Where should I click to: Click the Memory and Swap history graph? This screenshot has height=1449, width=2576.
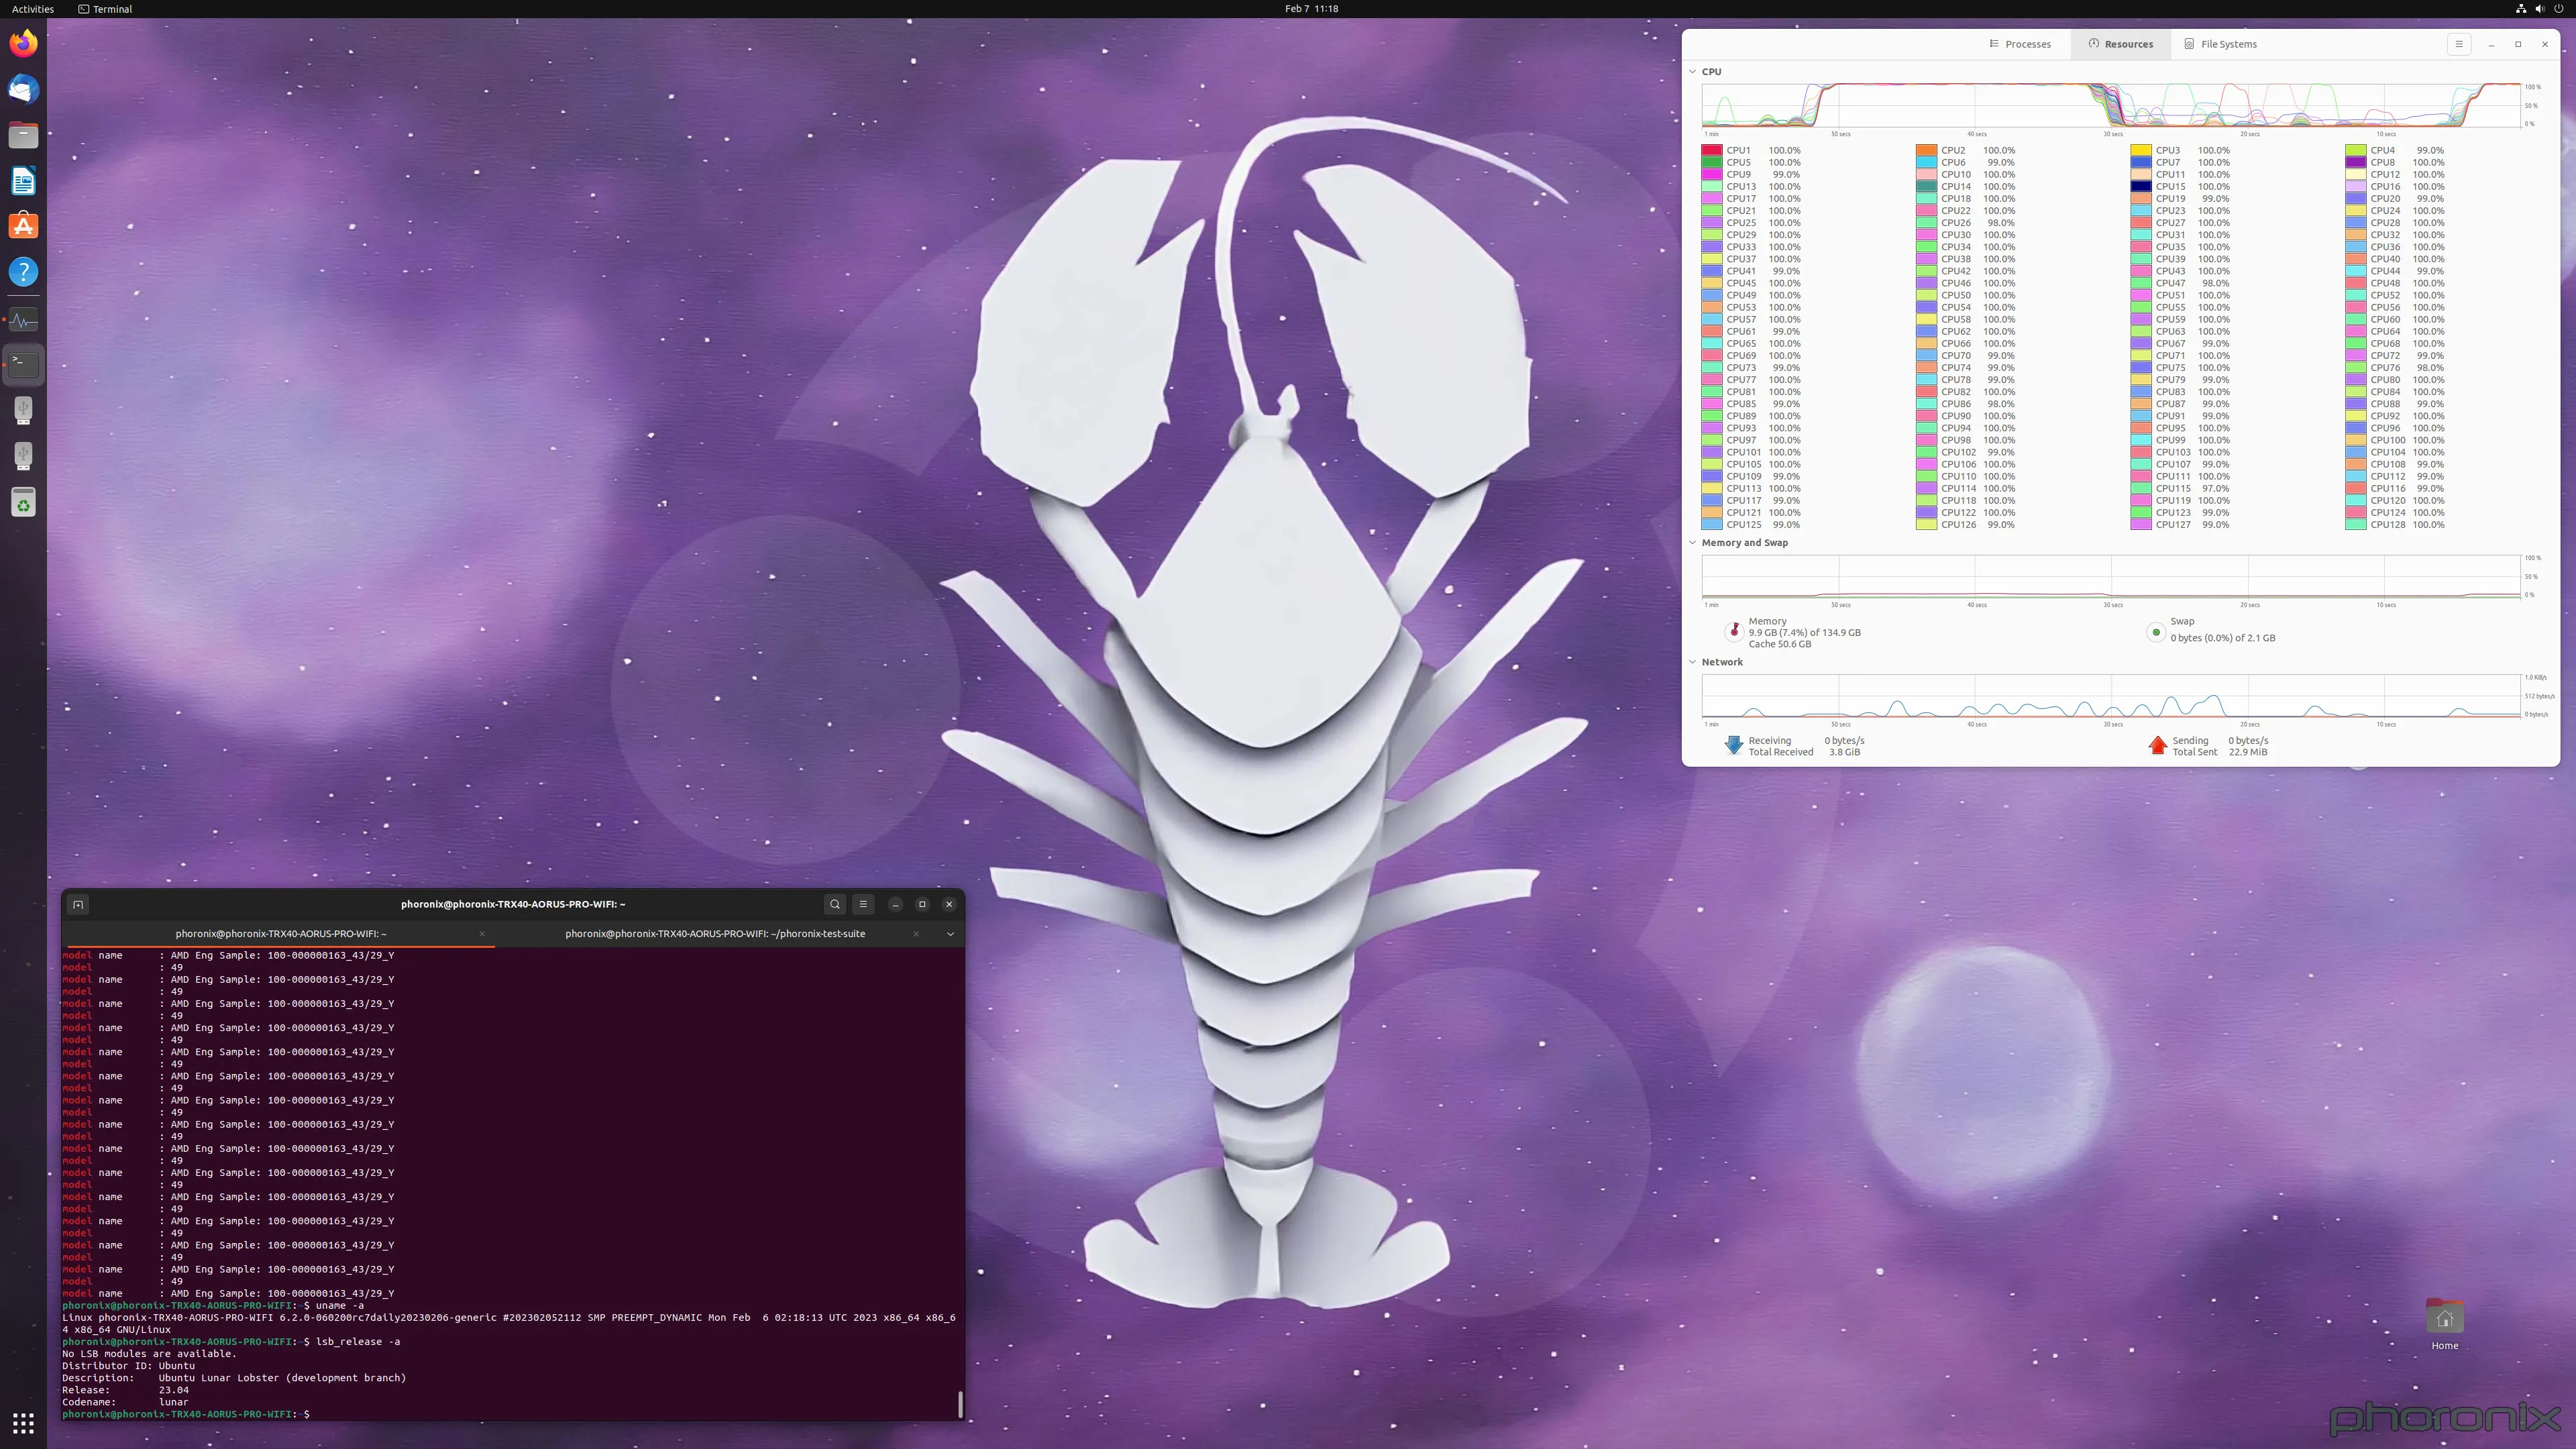(2111, 577)
